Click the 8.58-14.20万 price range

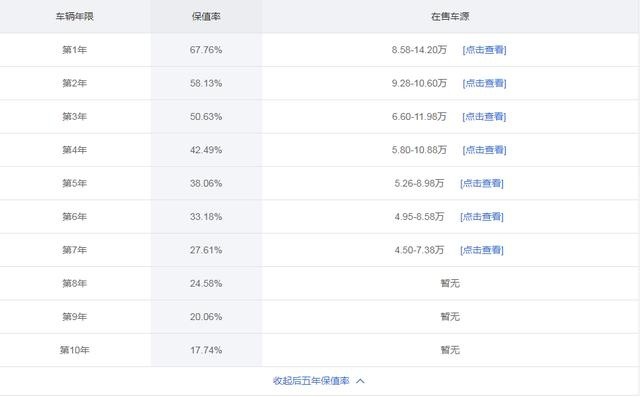click(x=419, y=50)
